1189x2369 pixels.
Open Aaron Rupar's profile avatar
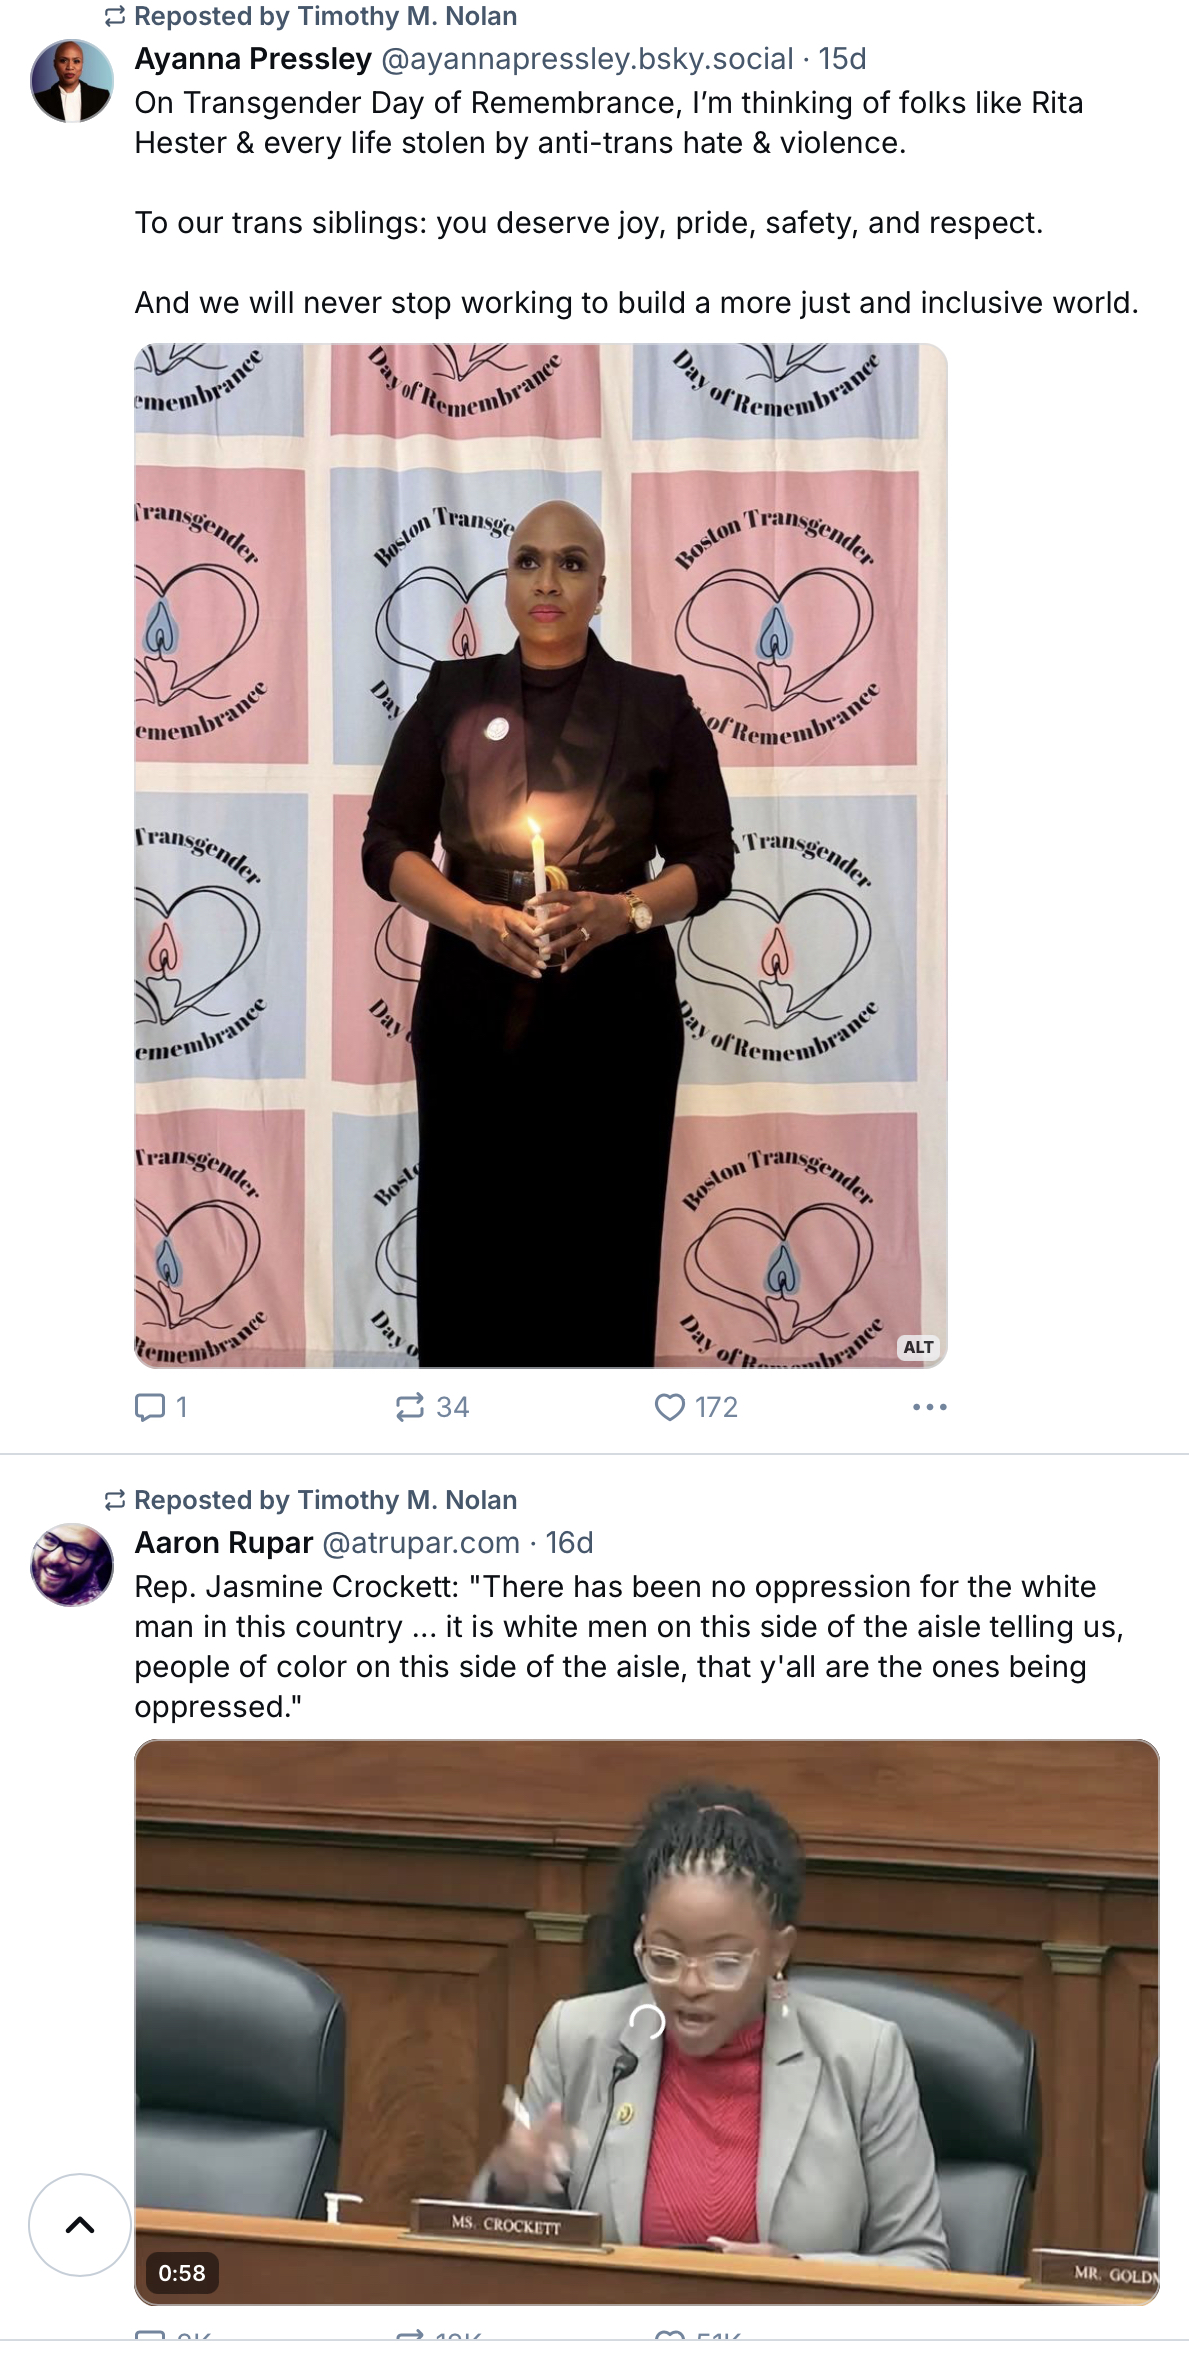coord(72,1564)
